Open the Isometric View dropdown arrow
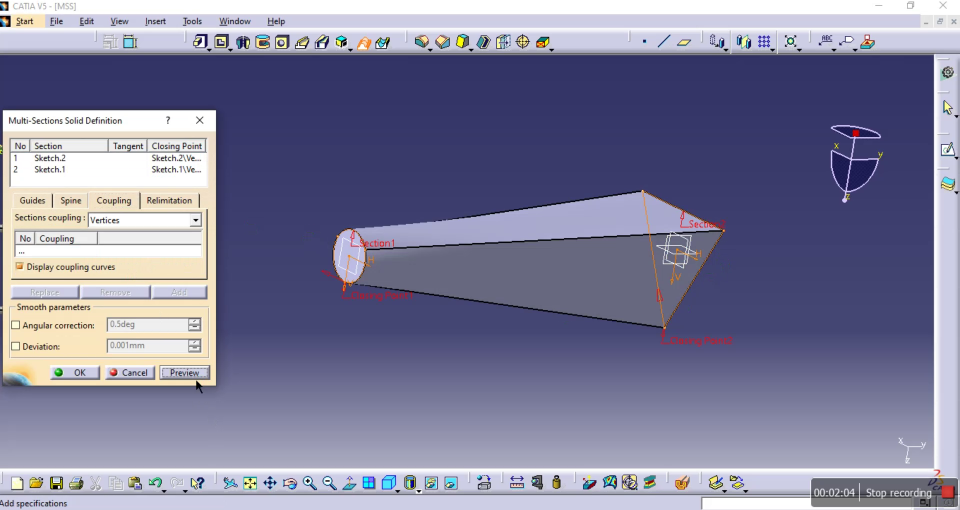 (x=397, y=491)
